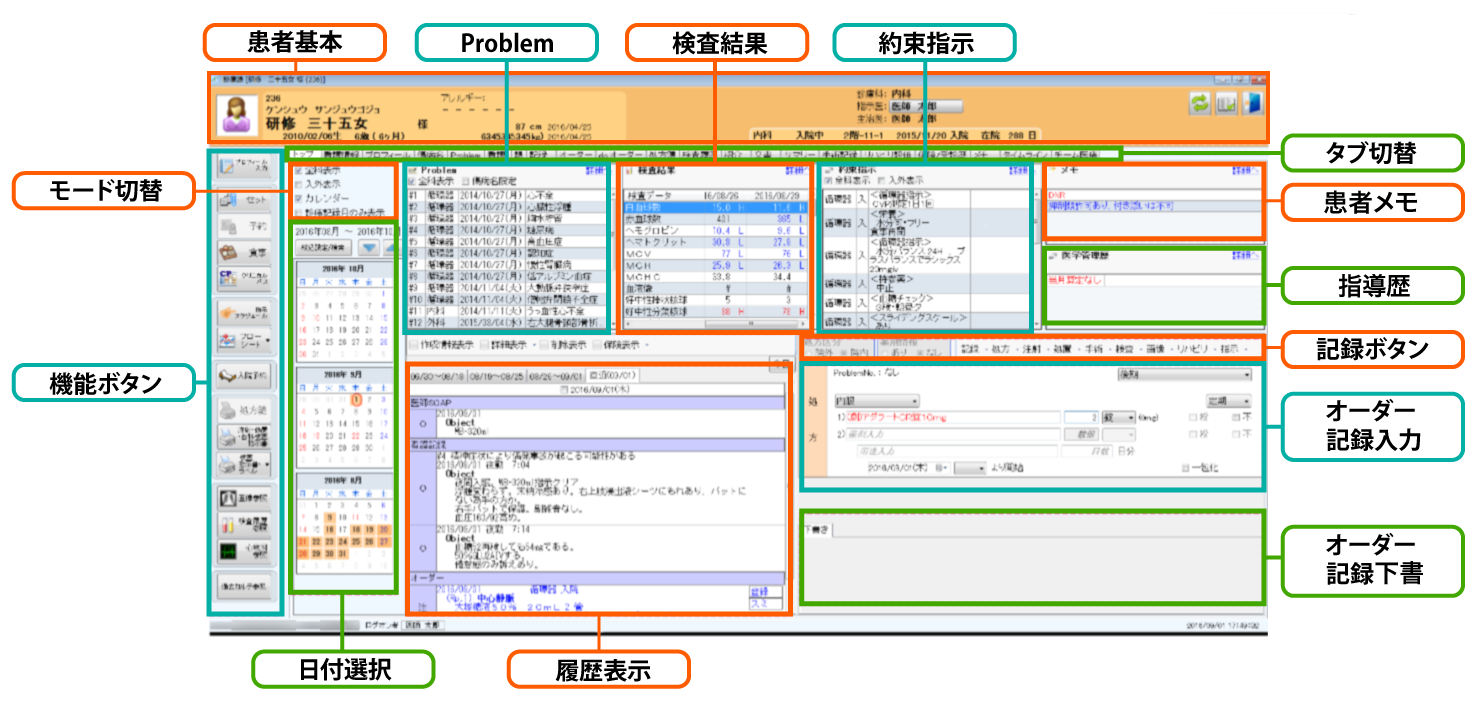Click the セット icon in the sidebar
The width and height of the screenshot is (1478, 703).
[243, 201]
